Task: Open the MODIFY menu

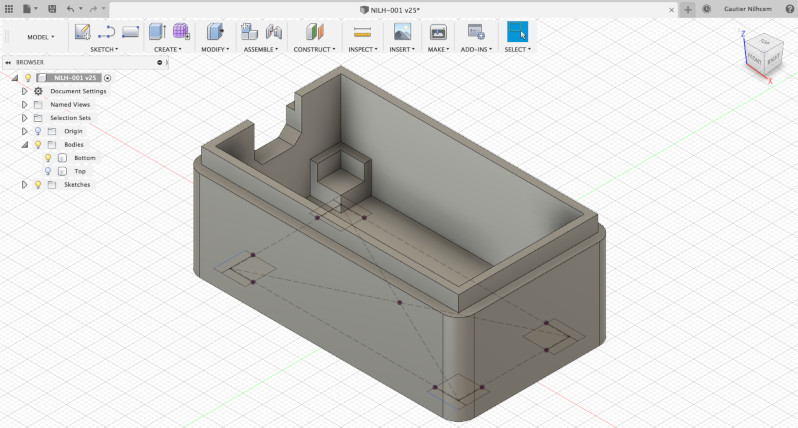Action: point(215,49)
